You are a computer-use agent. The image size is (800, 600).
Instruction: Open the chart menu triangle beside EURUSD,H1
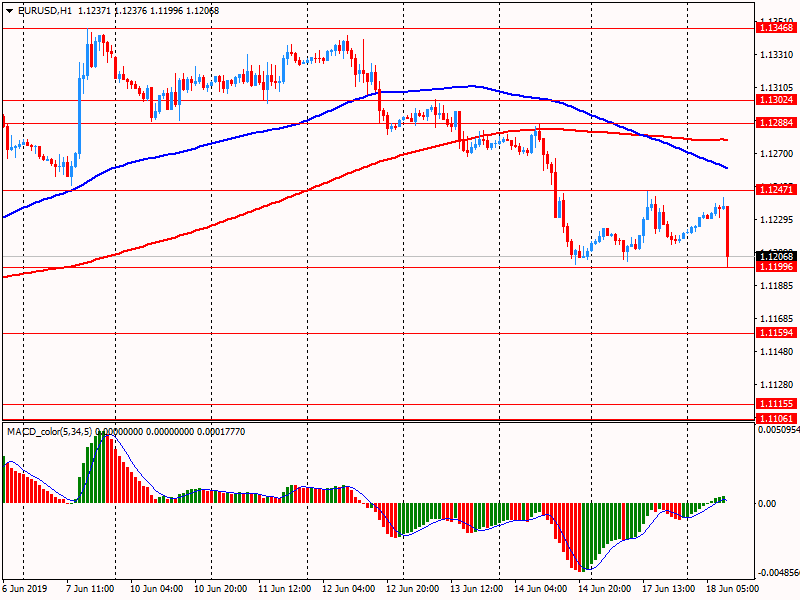pos(9,11)
